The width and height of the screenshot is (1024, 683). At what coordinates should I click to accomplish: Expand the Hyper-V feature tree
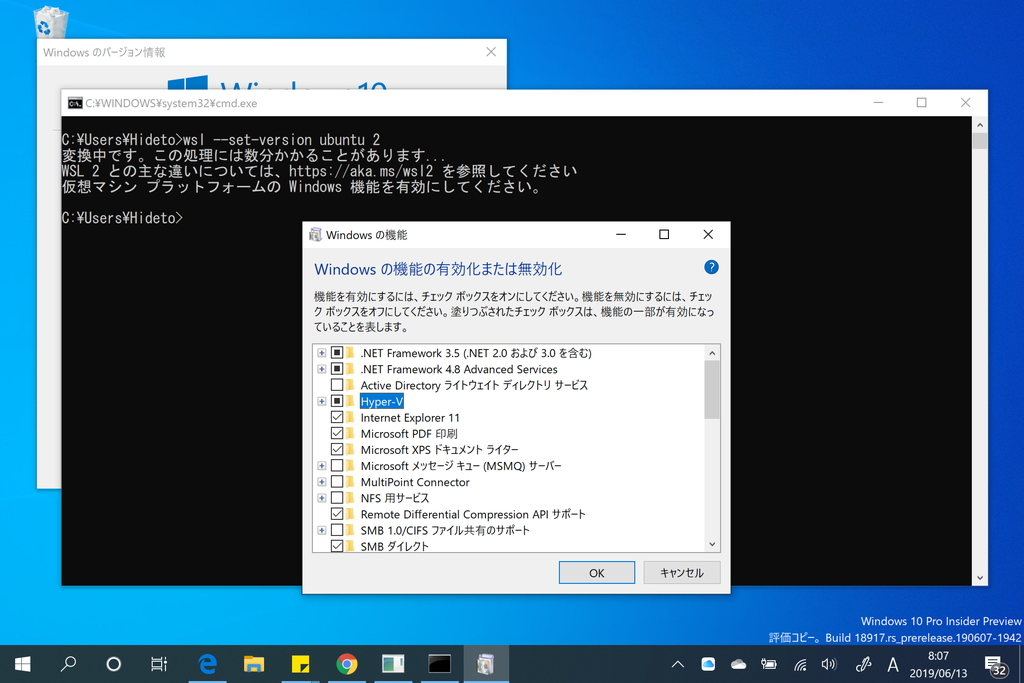[321, 401]
